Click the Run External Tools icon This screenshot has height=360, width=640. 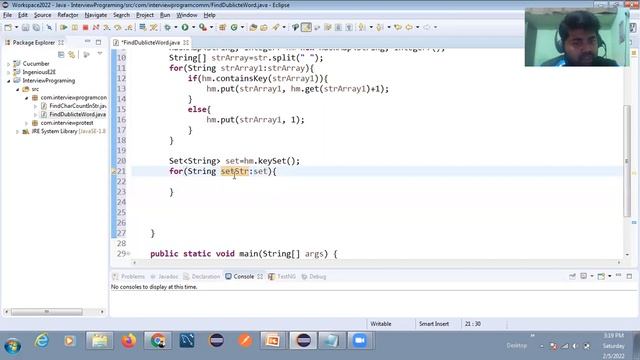202,27
